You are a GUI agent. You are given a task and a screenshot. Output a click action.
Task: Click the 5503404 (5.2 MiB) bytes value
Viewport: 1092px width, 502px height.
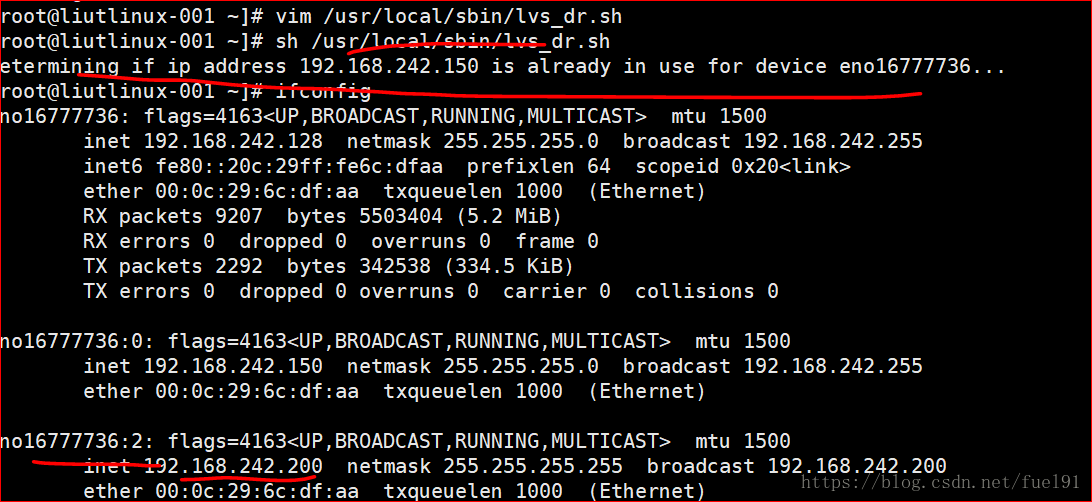coord(460,217)
